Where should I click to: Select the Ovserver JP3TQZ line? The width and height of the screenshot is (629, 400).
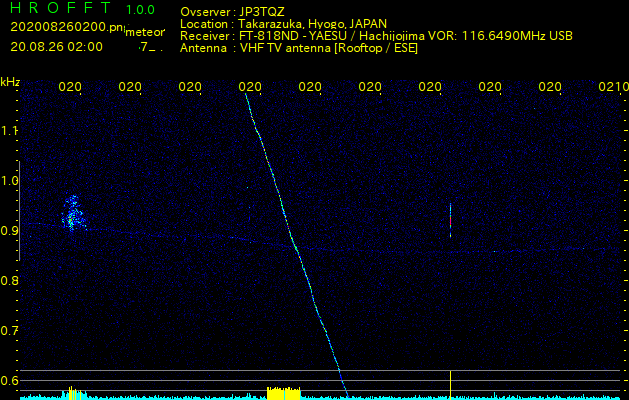[232, 11]
